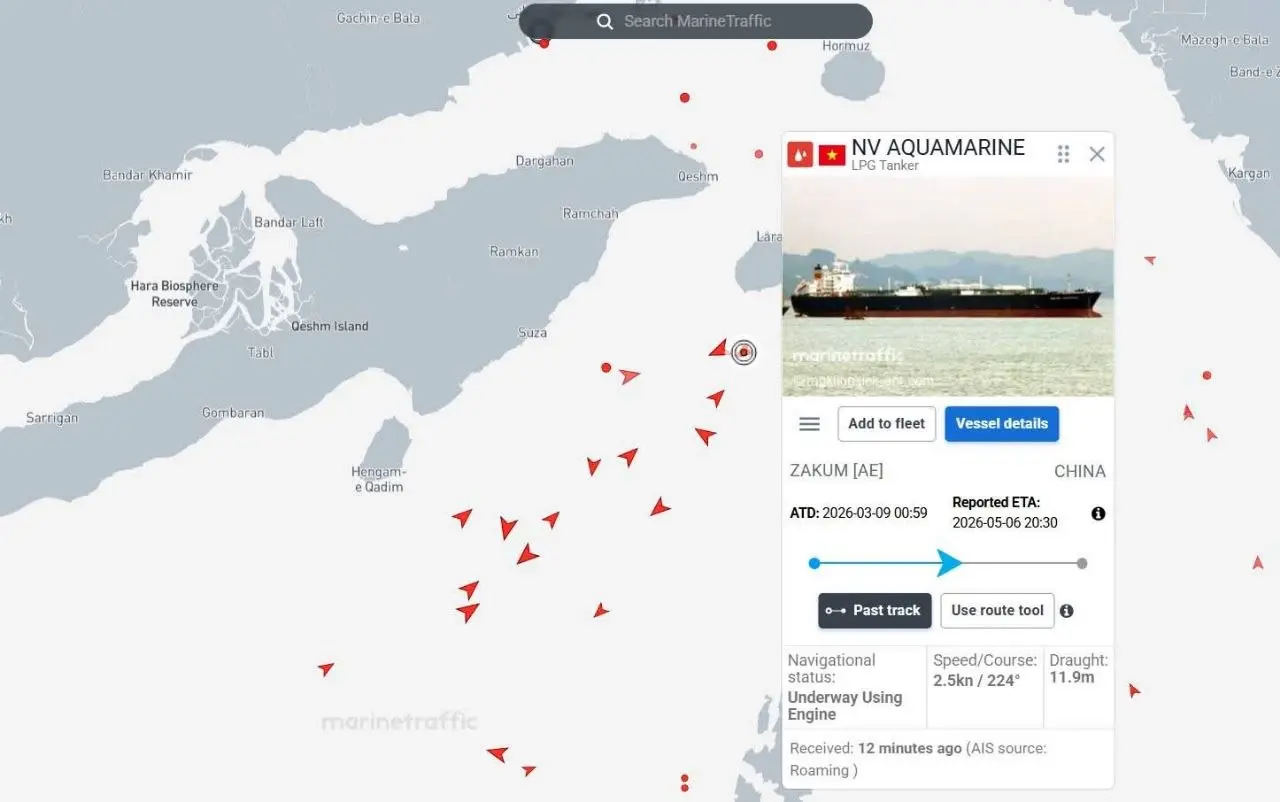Click the CHINA destination label
1280x802 pixels.
[x=1080, y=471]
